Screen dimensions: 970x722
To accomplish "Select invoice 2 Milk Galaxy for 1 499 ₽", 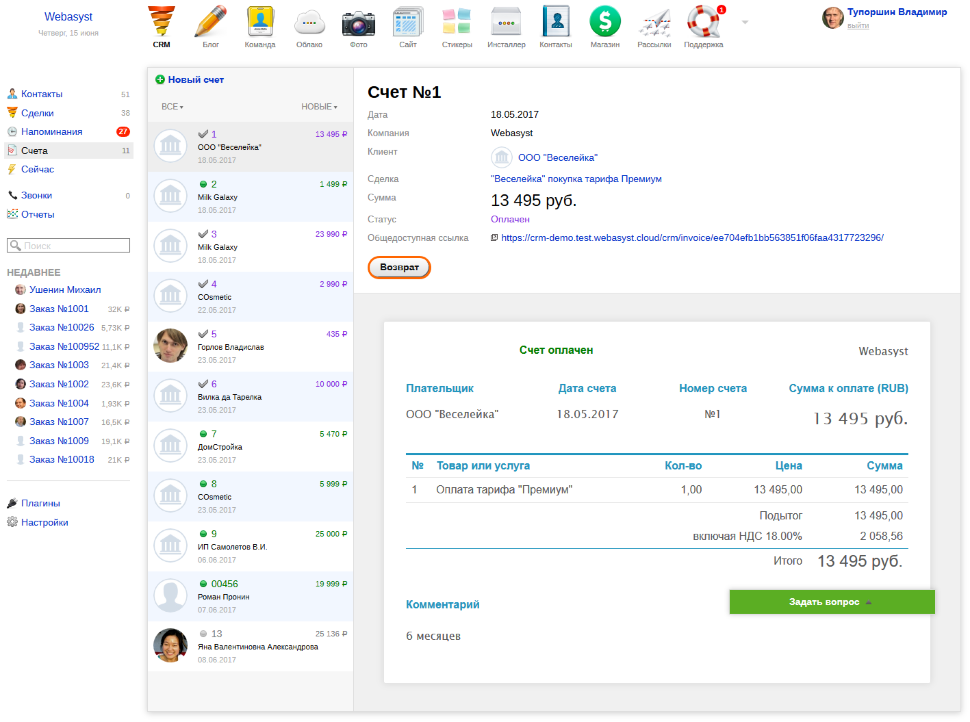I will pos(251,197).
